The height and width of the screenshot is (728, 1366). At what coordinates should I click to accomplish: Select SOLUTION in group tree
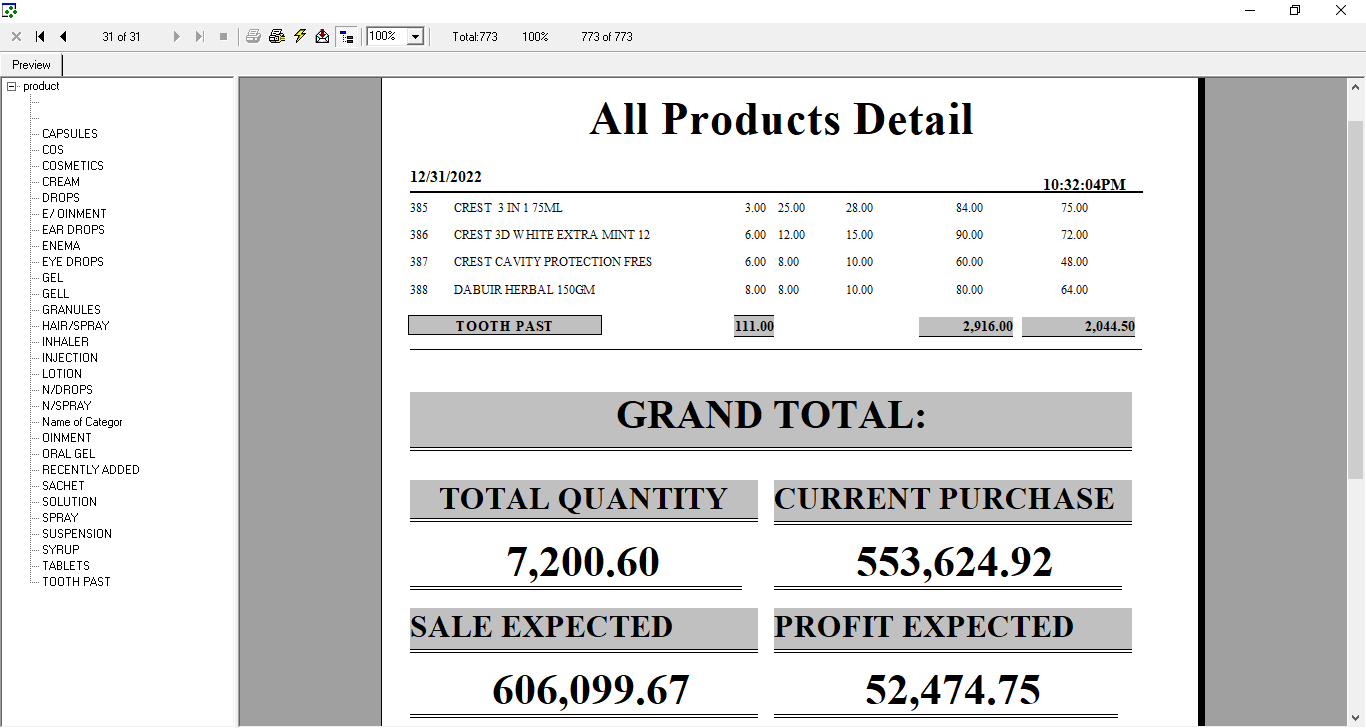[70, 502]
